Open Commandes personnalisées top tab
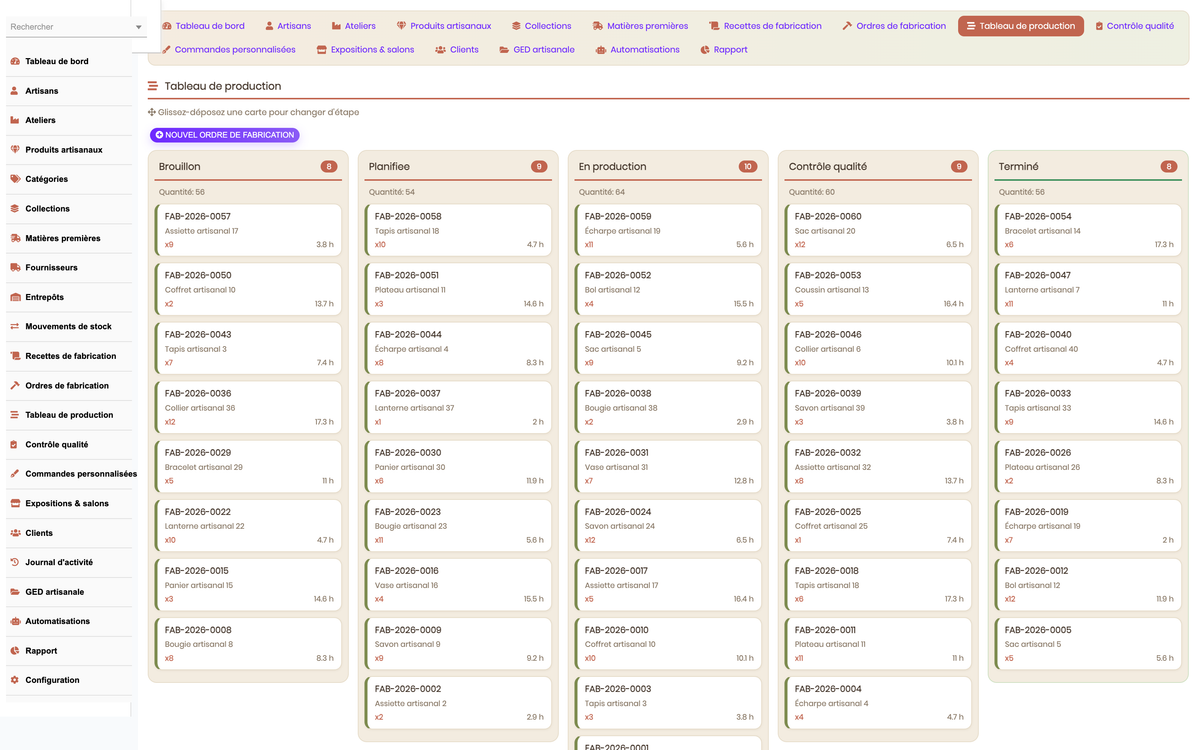1200x750 pixels. pos(229,49)
